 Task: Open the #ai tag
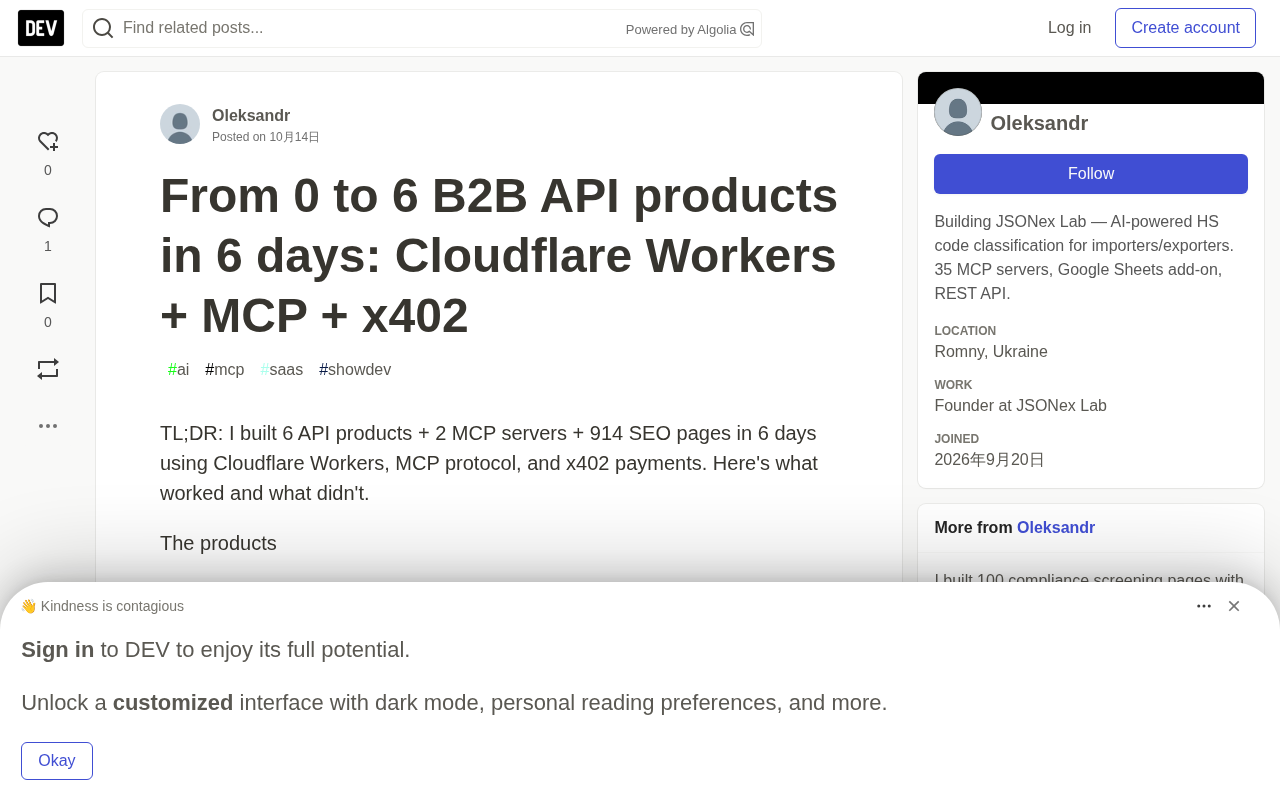pos(179,370)
